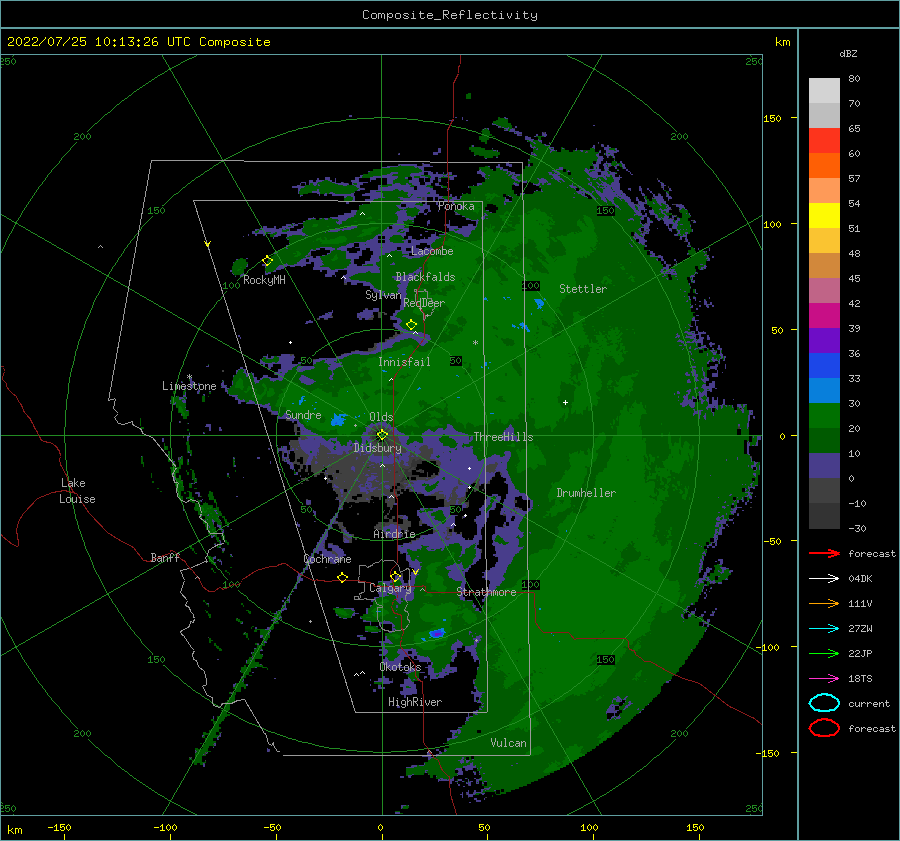
Task: Click the Innisfail label
Action: (404, 362)
